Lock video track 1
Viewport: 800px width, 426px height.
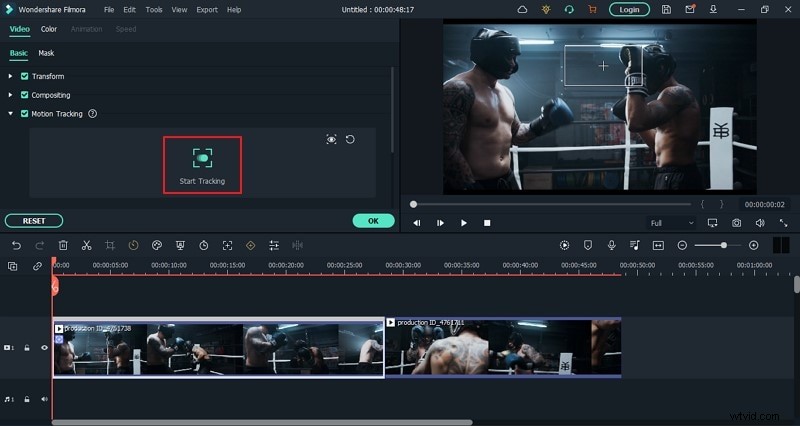27,347
